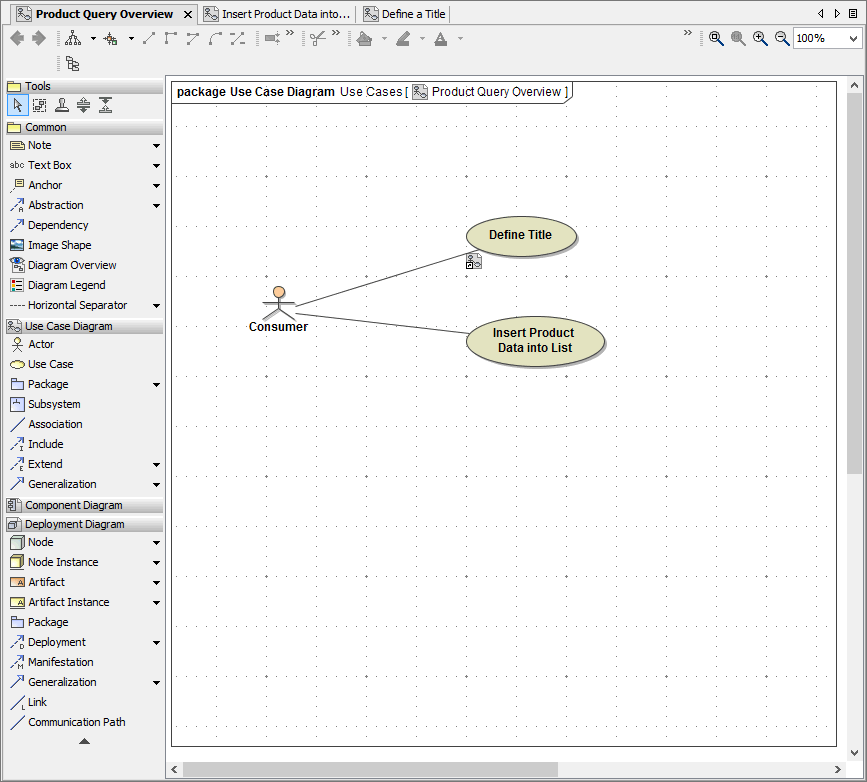Activate the Selection arrow tool
The image size is (867, 782).
tap(17, 105)
